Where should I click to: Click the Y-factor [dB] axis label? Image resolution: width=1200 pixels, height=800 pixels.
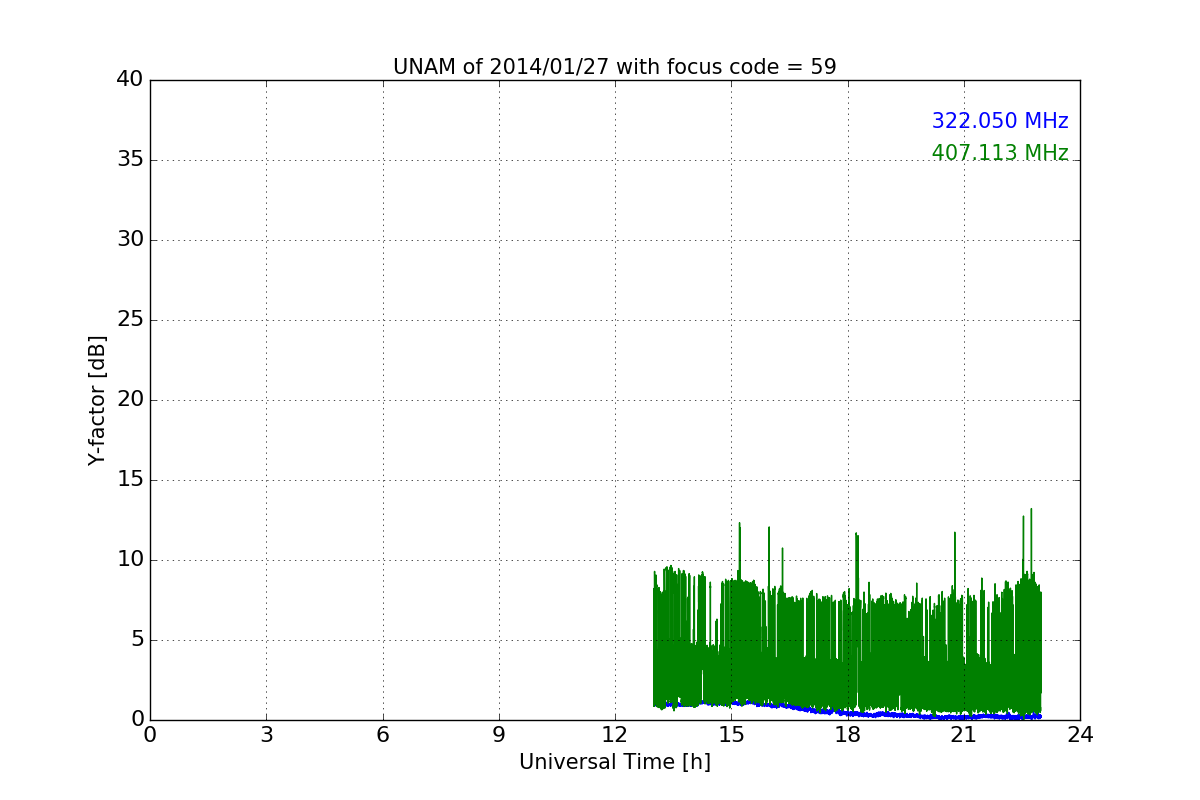coord(97,400)
